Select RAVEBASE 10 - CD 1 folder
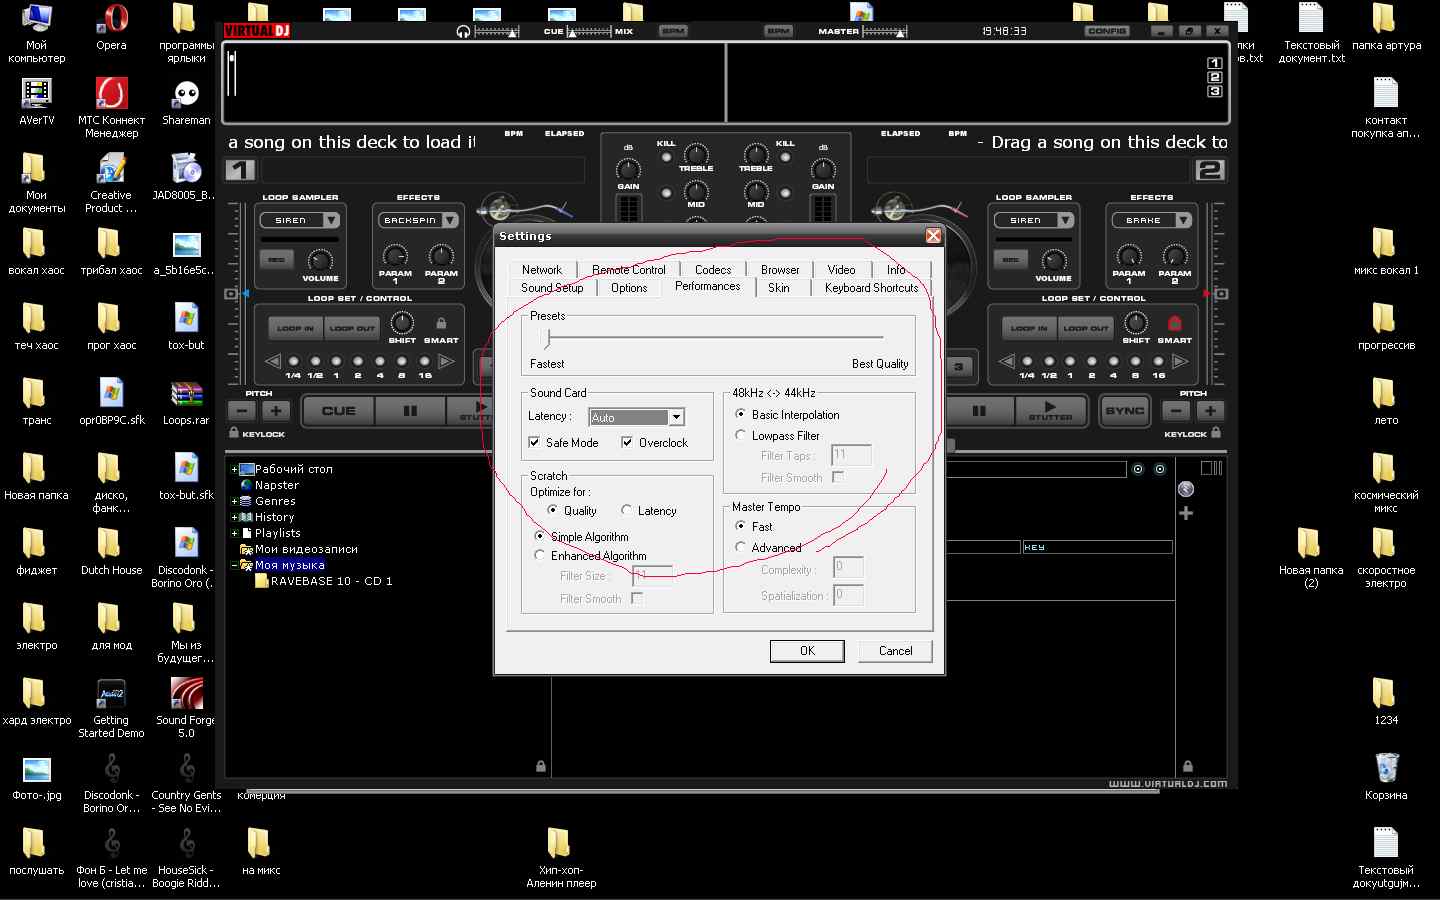Viewport: 1440px width, 900px height. tap(331, 581)
